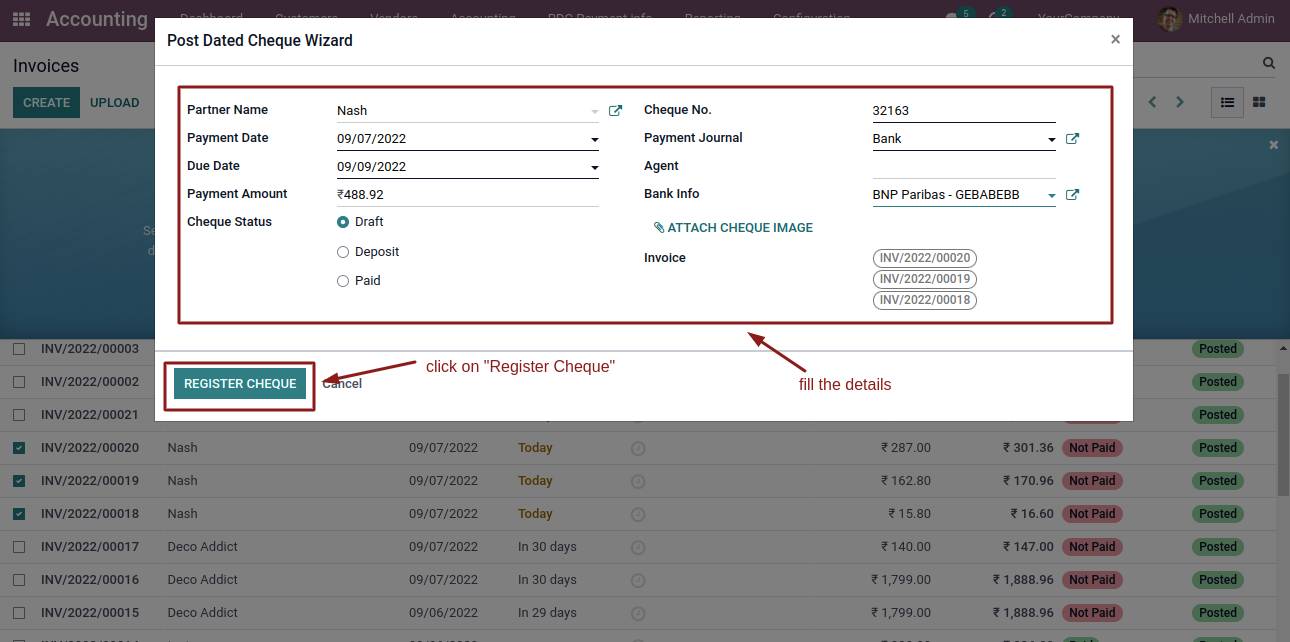Screen dimensions: 1290x642
Task: Open activities clock icon with badge 2
Action: tap(998, 17)
